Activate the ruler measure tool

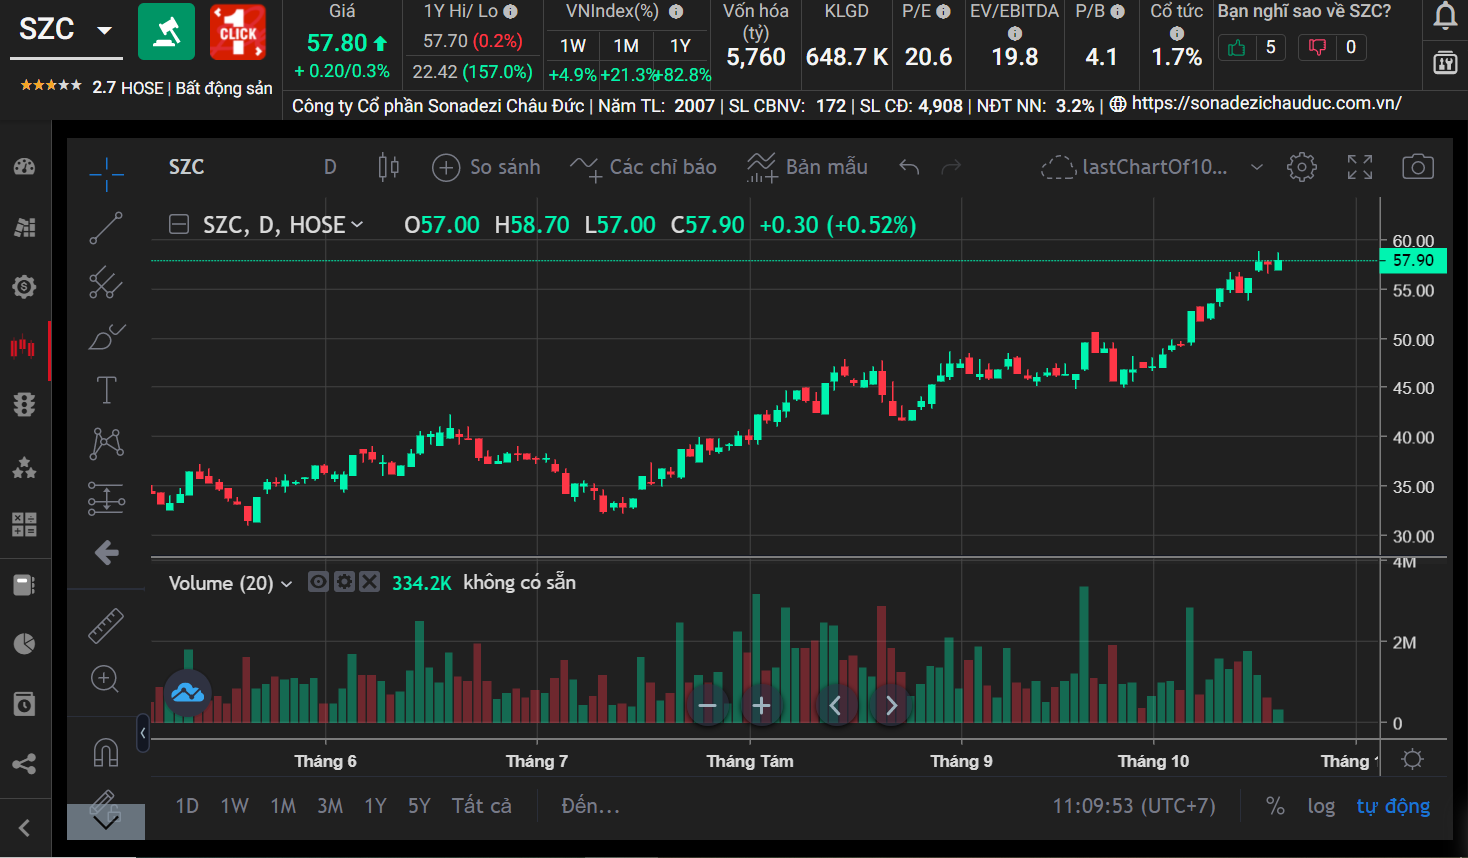[105, 626]
